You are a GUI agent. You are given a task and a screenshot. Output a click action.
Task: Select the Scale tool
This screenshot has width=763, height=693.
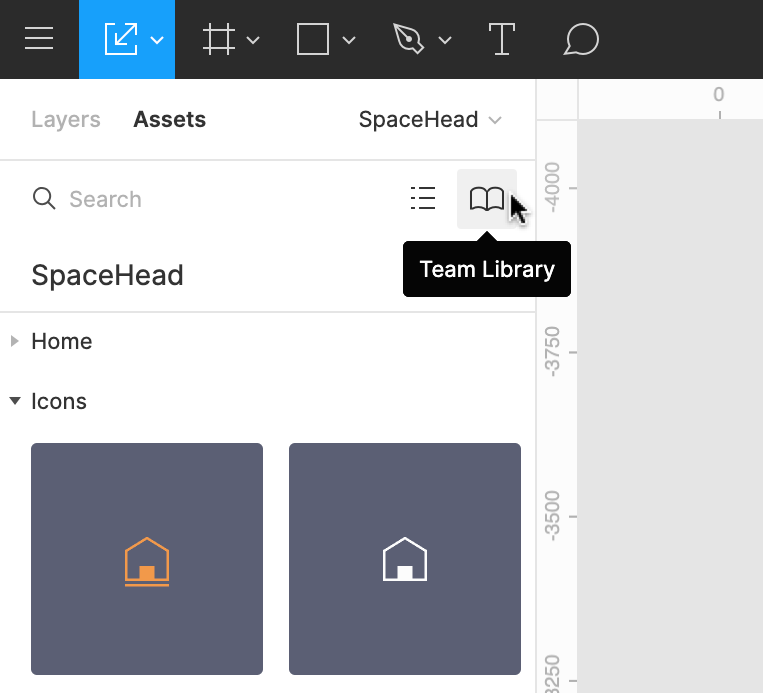(x=120, y=40)
